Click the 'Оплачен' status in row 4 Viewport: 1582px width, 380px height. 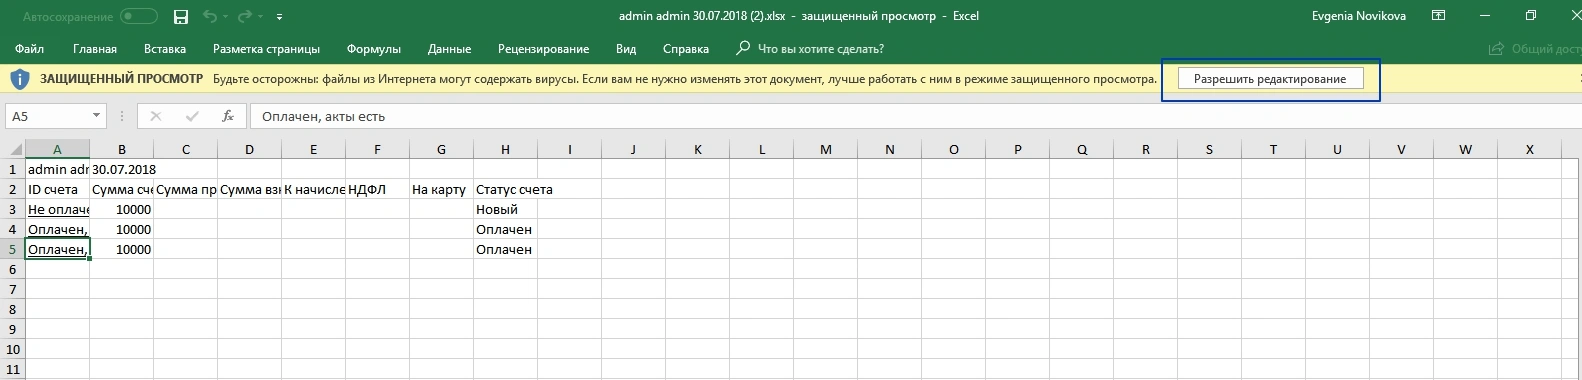tap(505, 229)
